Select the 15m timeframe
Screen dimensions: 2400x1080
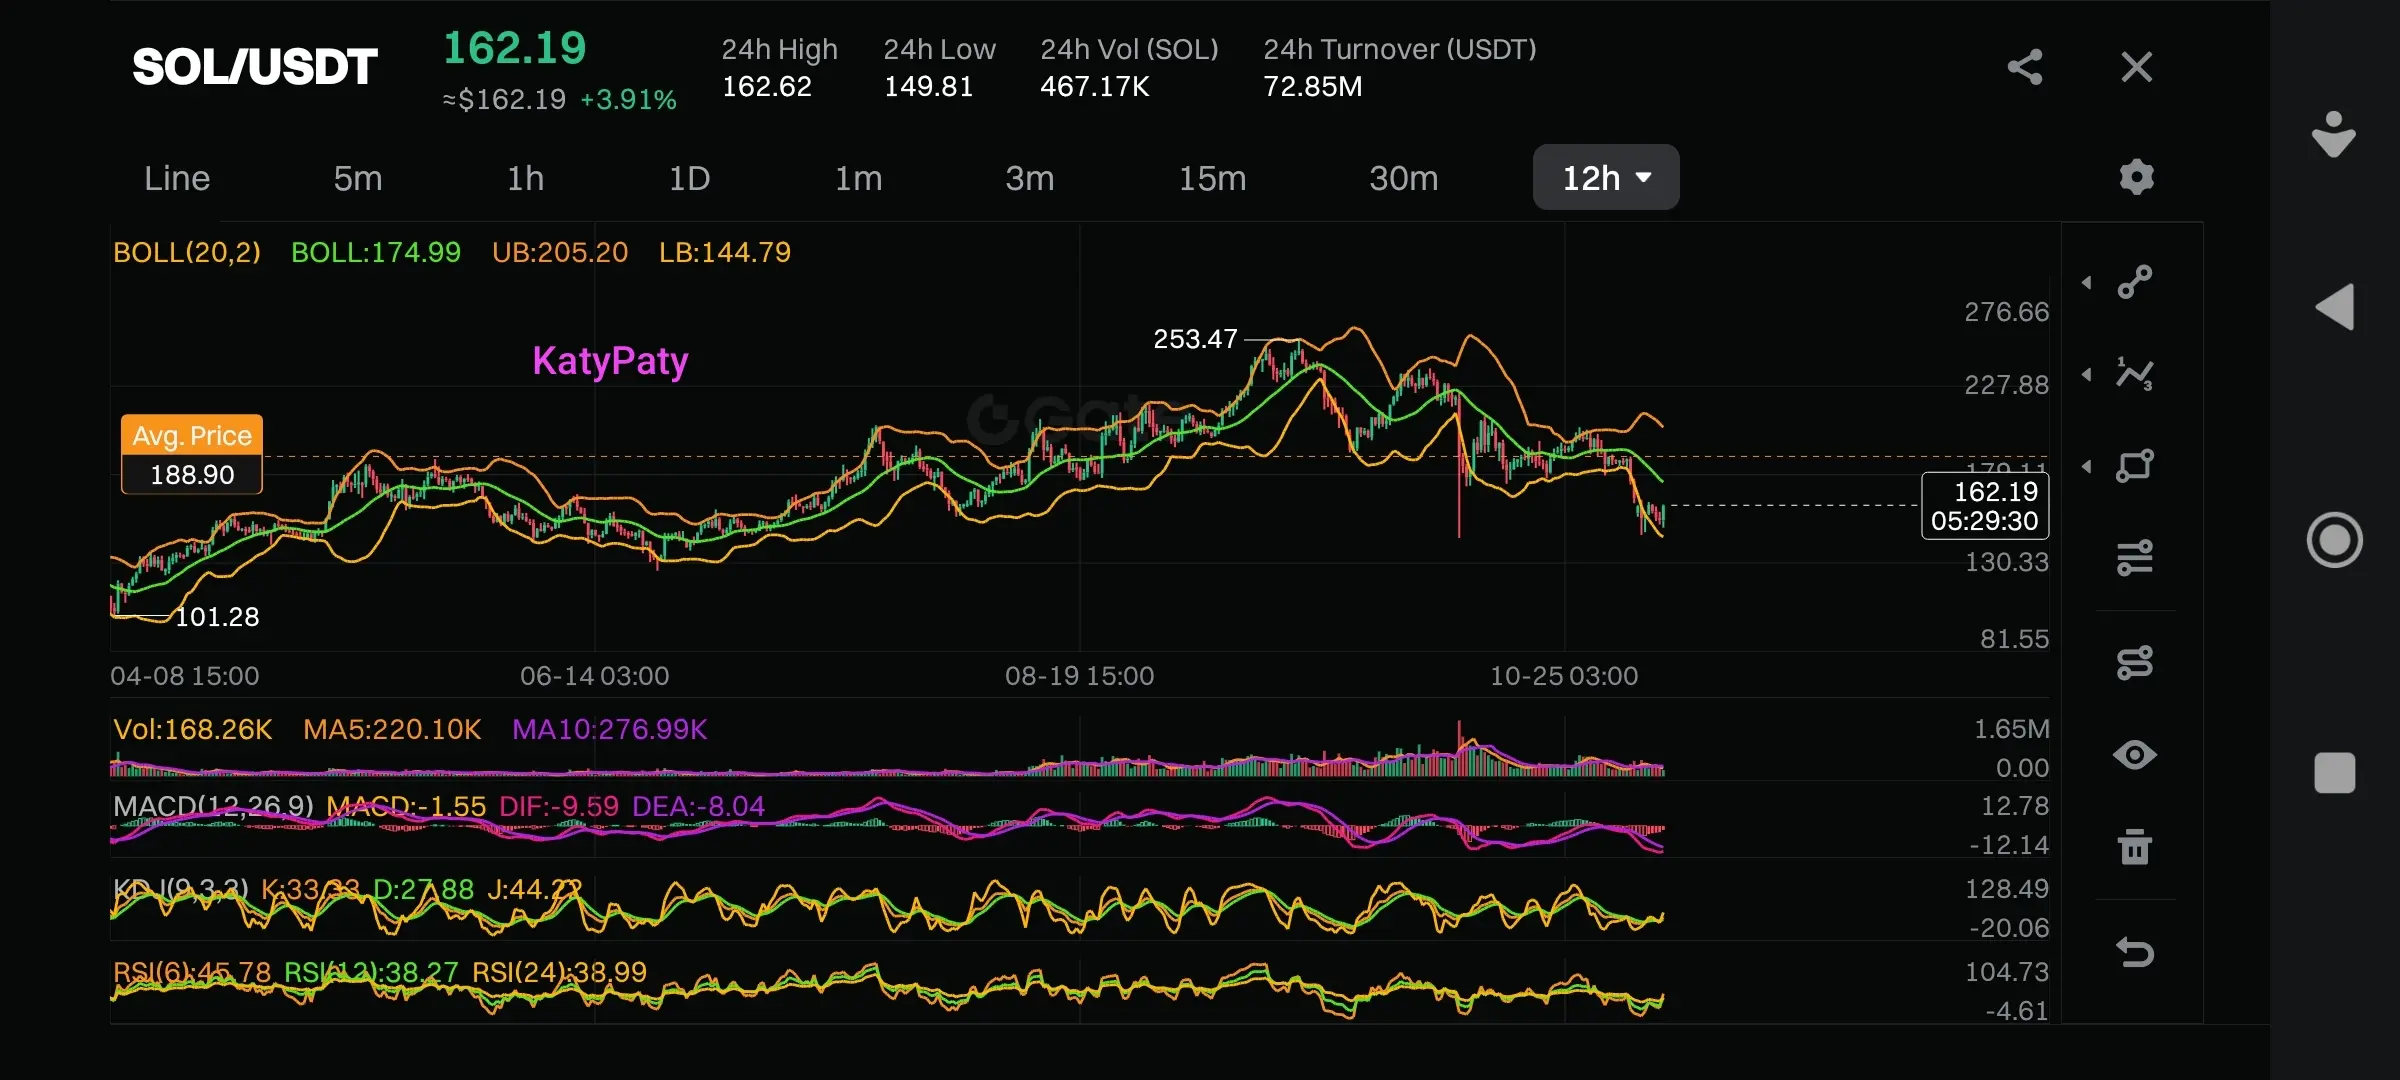(1212, 178)
